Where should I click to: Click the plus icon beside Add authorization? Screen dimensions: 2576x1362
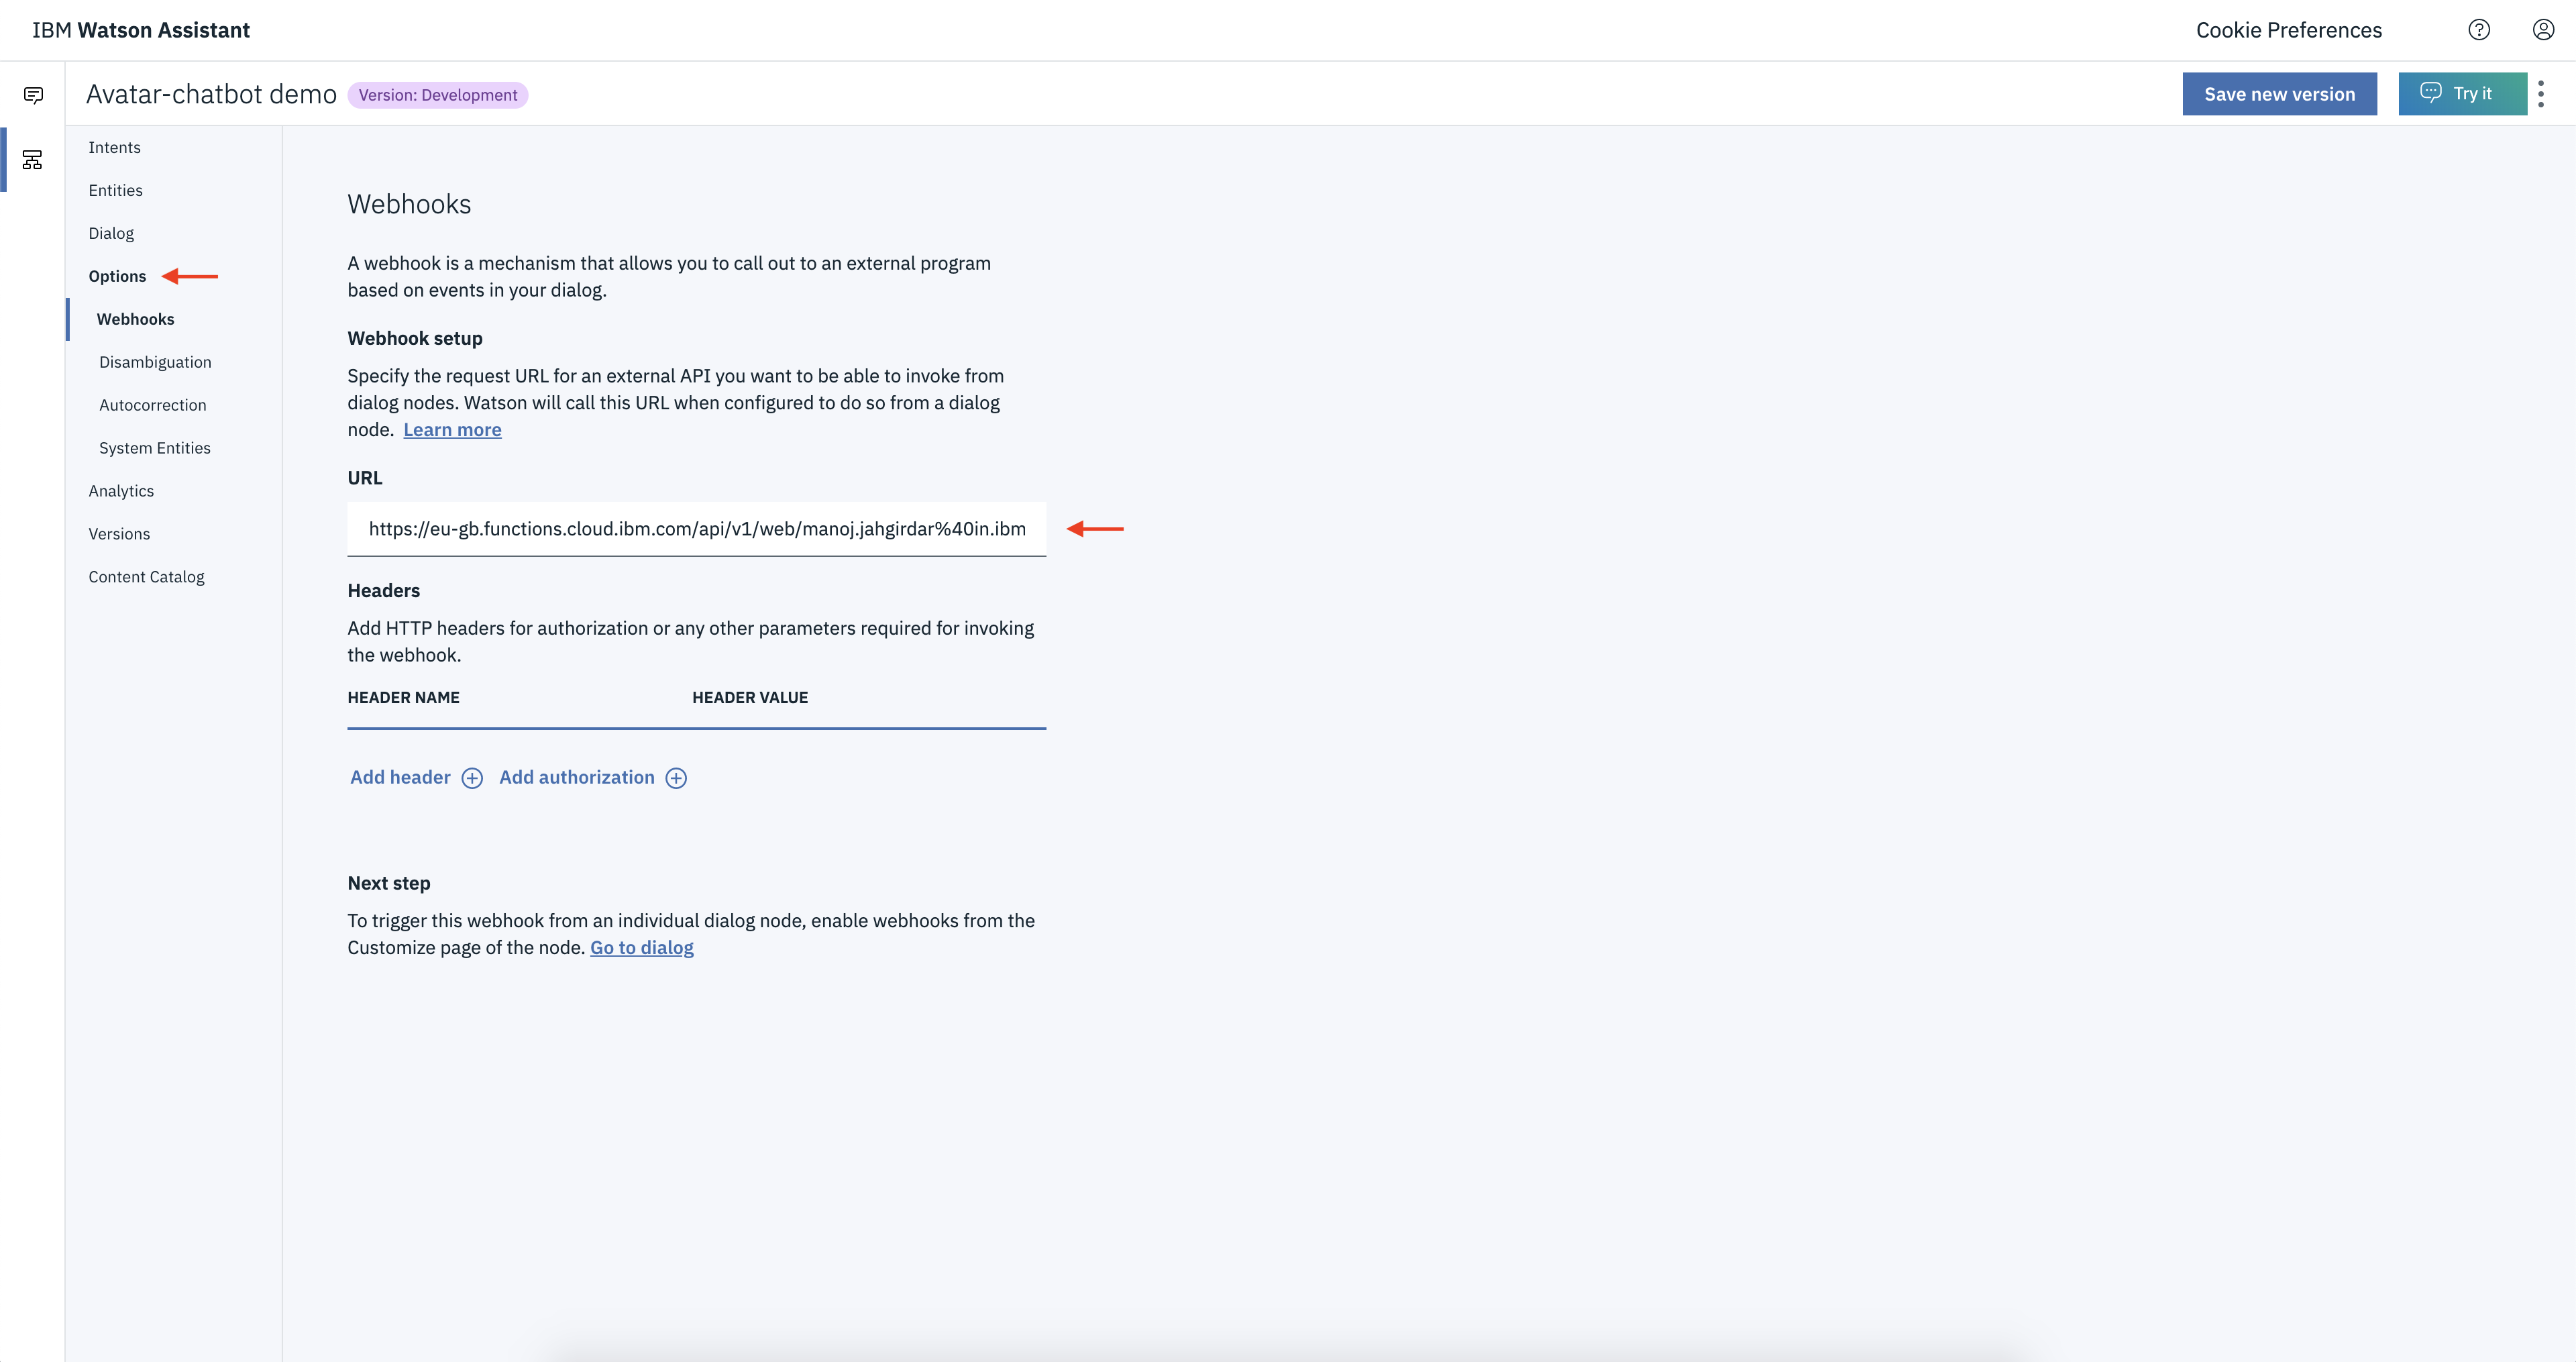[x=676, y=778]
